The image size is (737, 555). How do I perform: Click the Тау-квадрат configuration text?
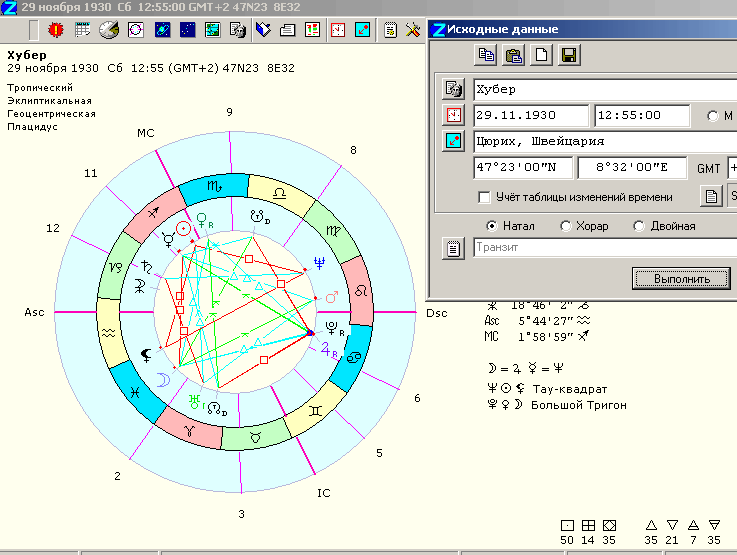(569, 389)
